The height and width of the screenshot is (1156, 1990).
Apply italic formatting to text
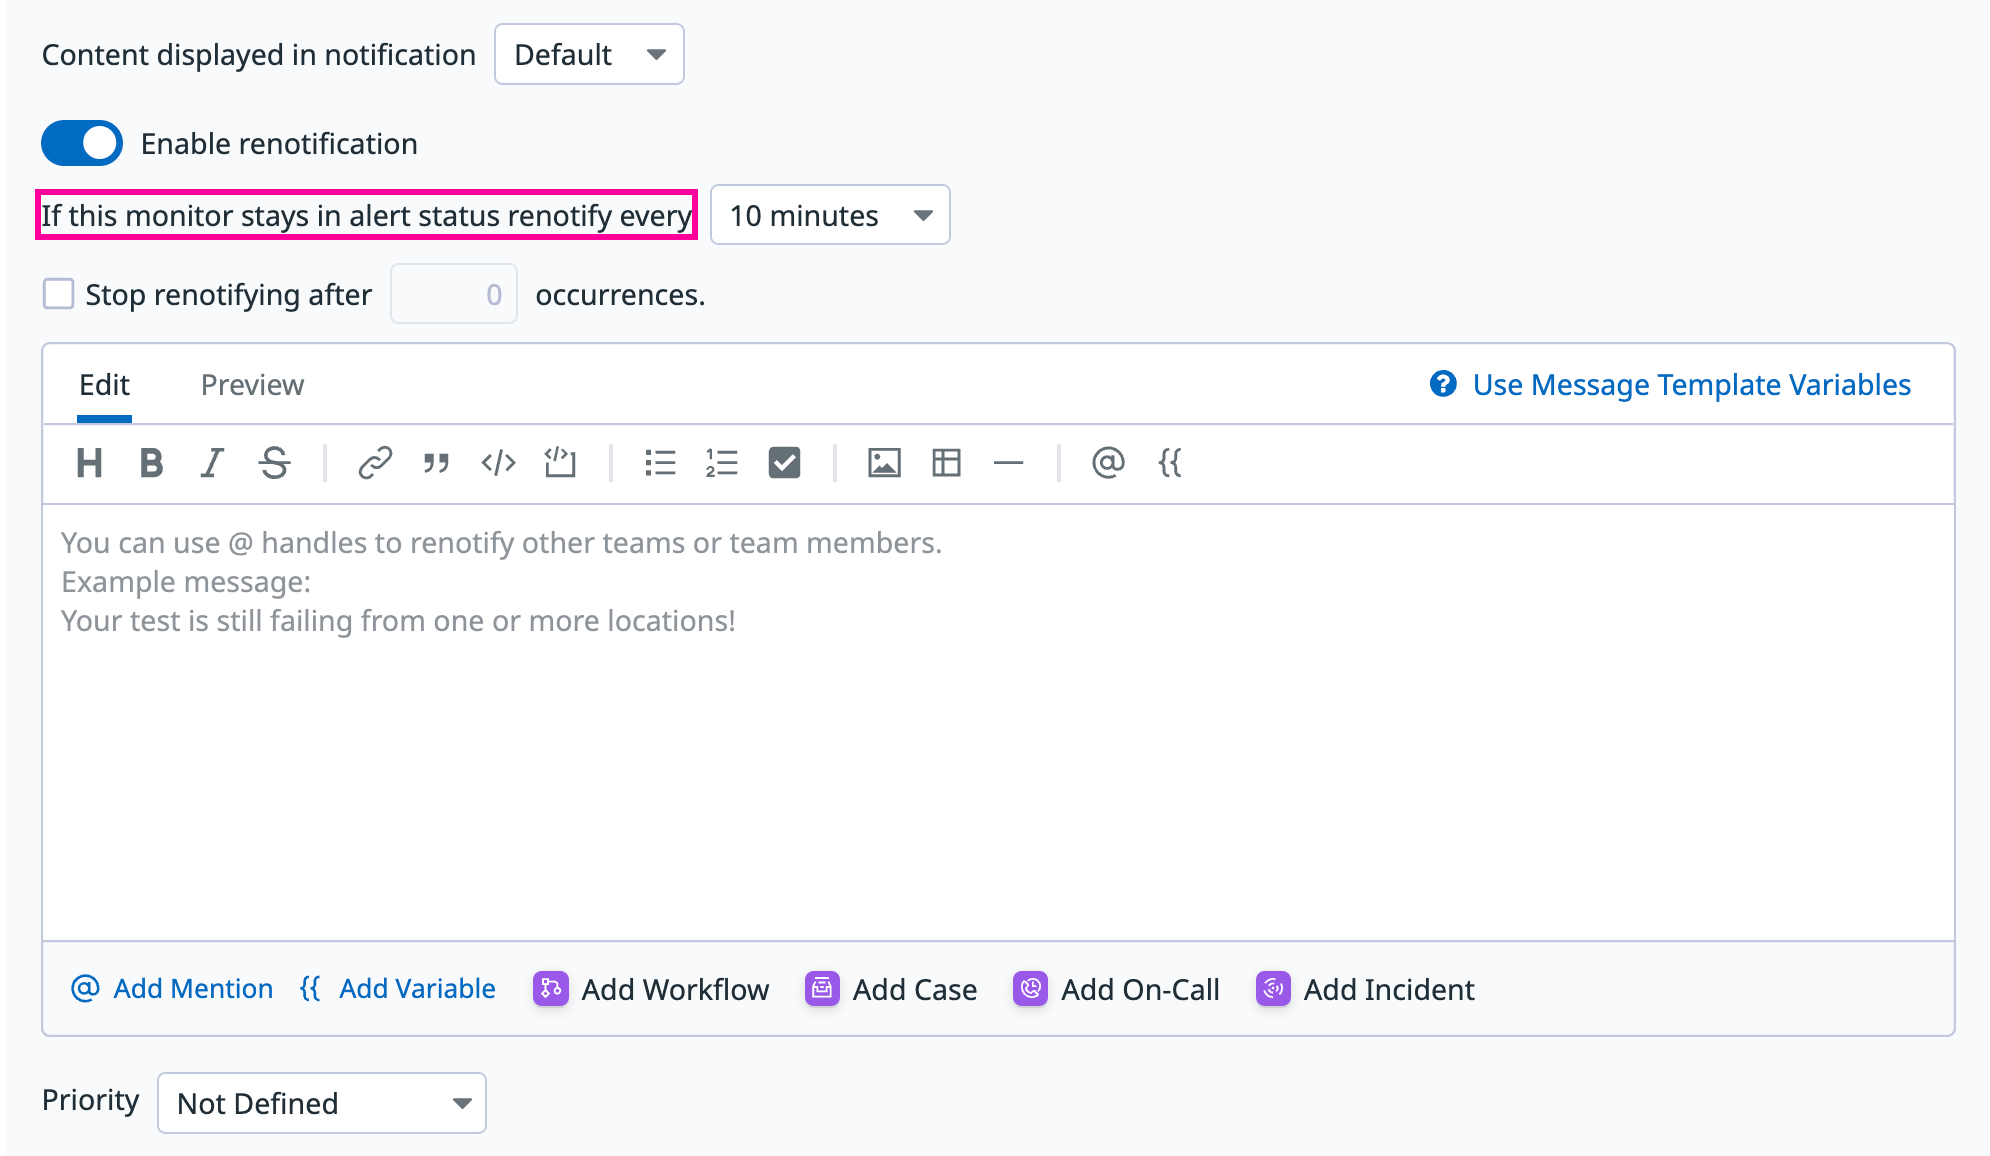(212, 463)
